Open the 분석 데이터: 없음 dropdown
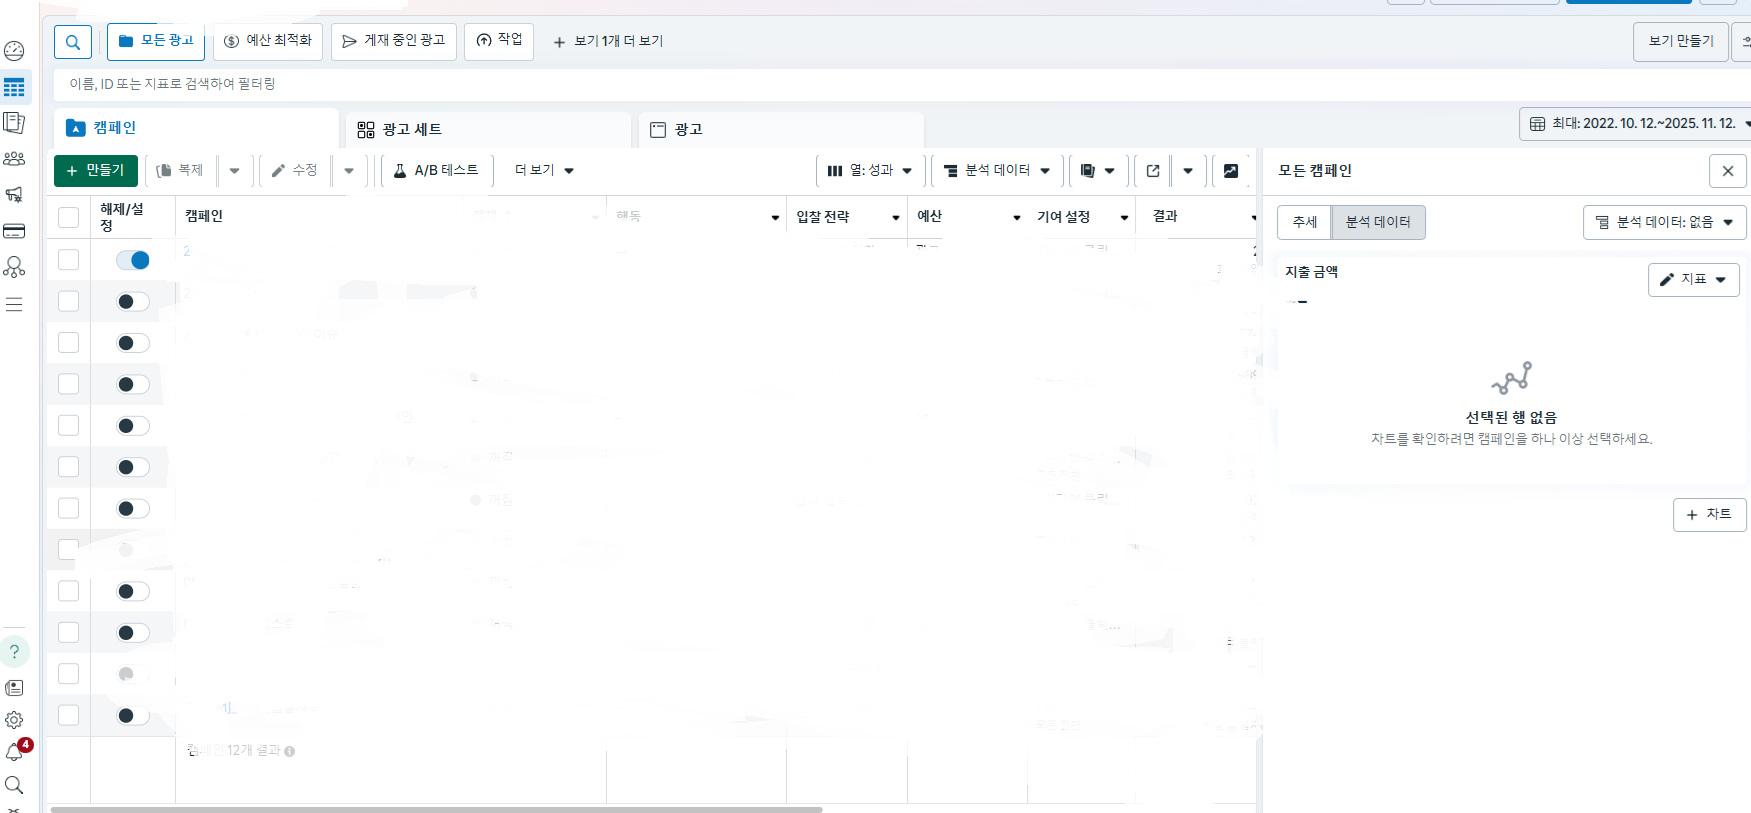 tap(1664, 222)
